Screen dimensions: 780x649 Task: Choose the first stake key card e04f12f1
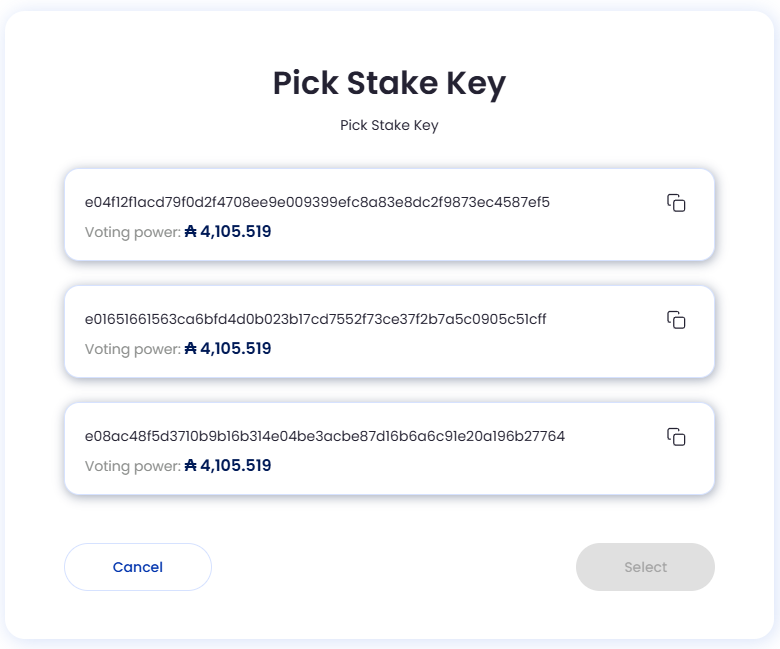coord(390,214)
